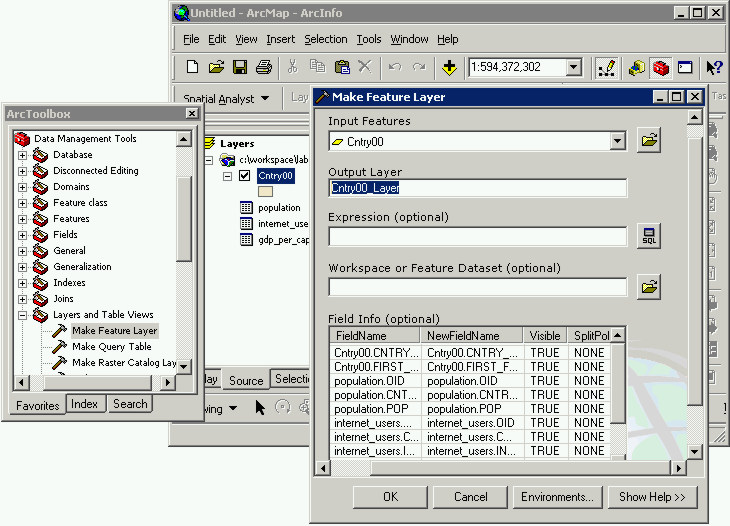Click the Environments... button
This screenshot has height=526, width=730.
click(557, 497)
